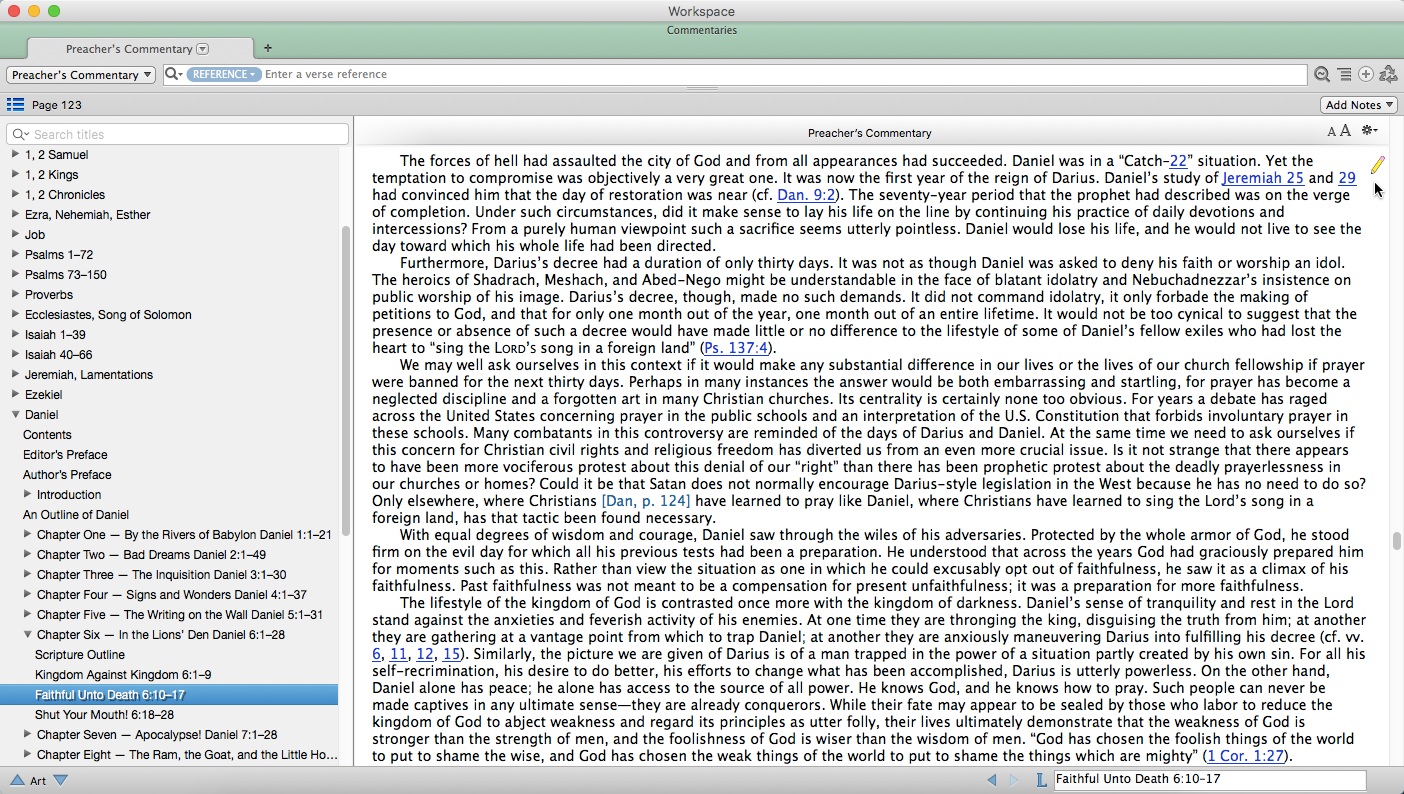
Task: Expand the 1, 2 Samuel tree node
Action: point(15,154)
